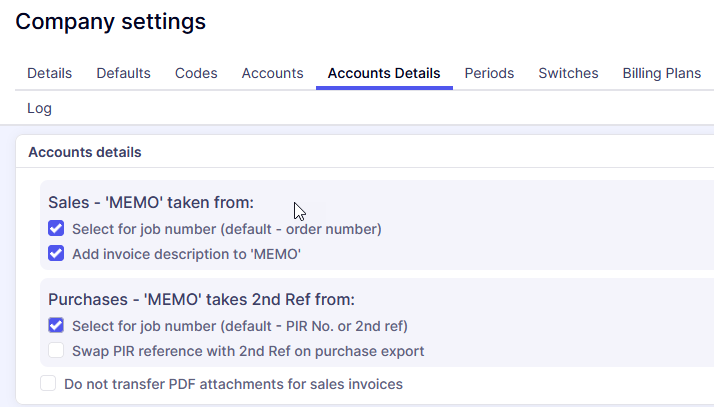Disable 'Add invoice description to MEMO' checkbox

pos(56,254)
